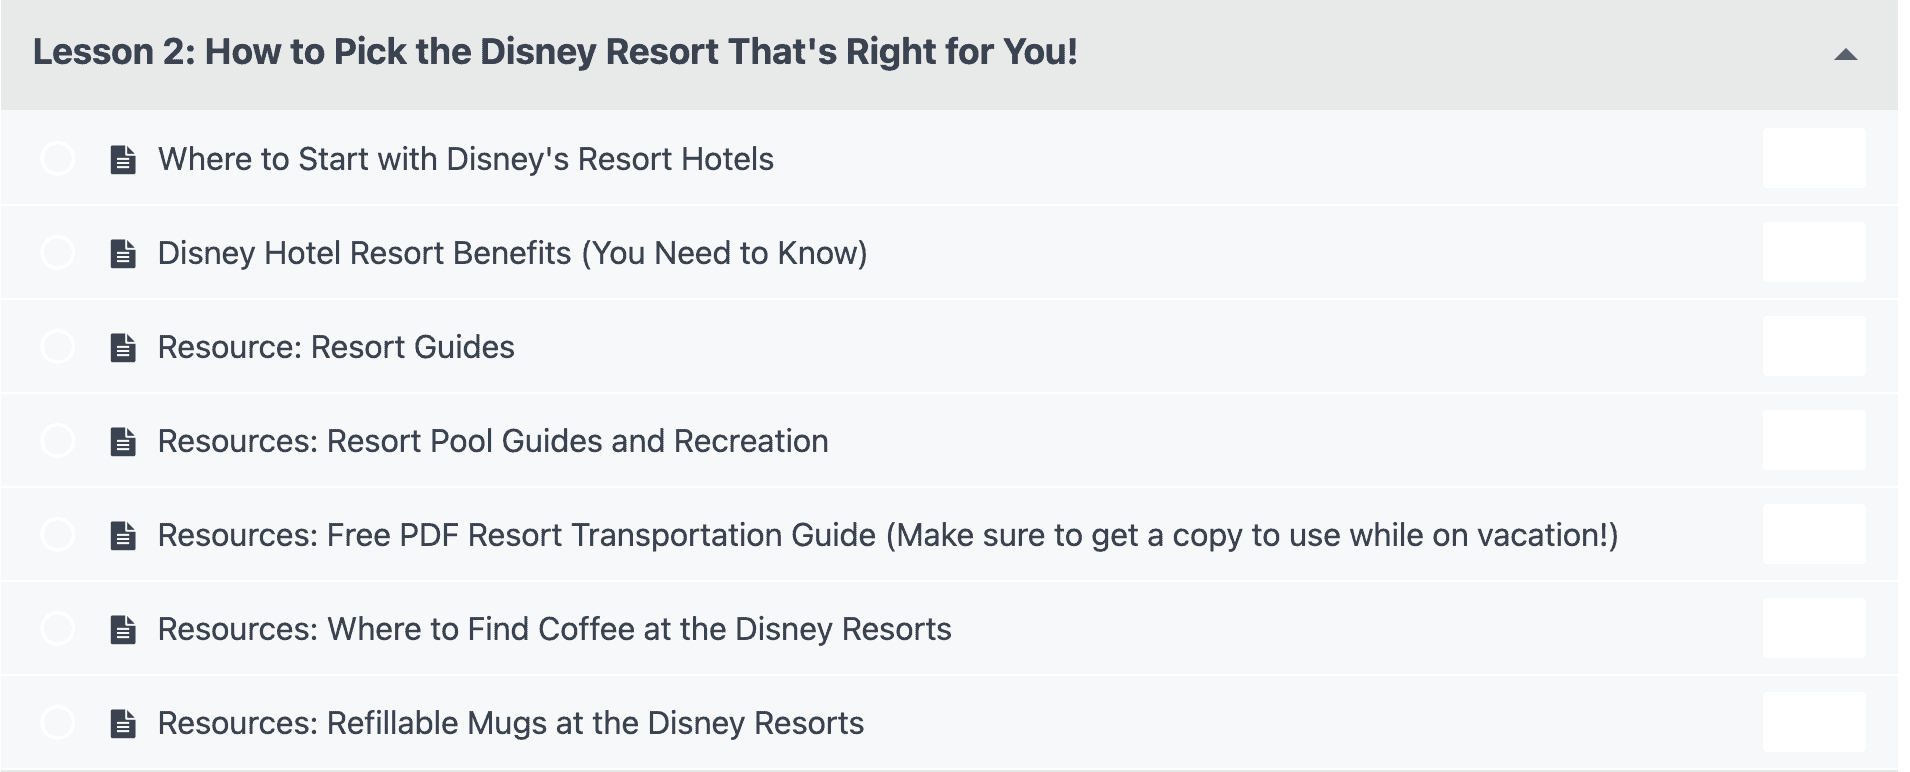Open the Free PDF Resort Transportation Guide lesson

pos(888,535)
